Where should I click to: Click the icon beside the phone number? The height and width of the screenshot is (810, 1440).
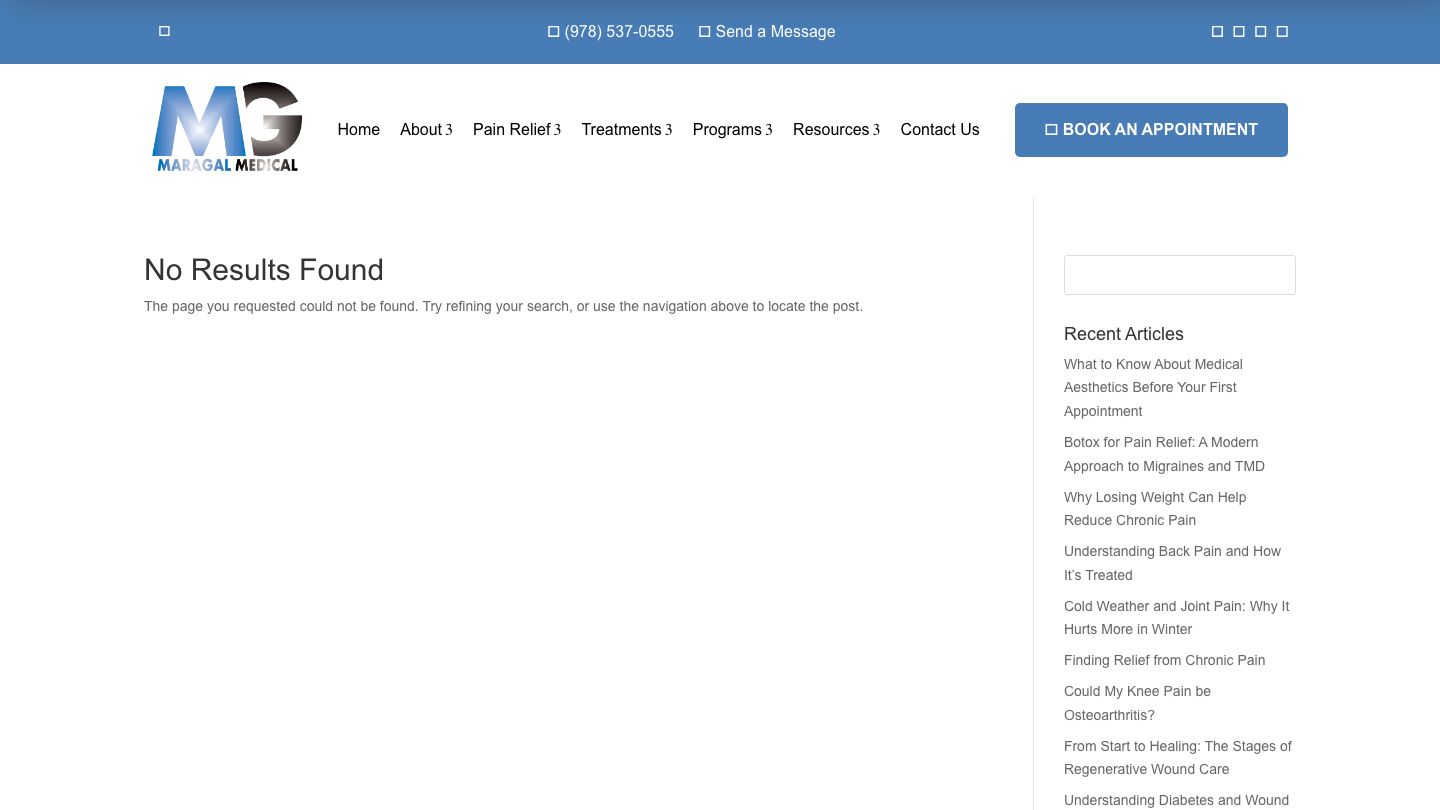pyautogui.click(x=553, y=32)
